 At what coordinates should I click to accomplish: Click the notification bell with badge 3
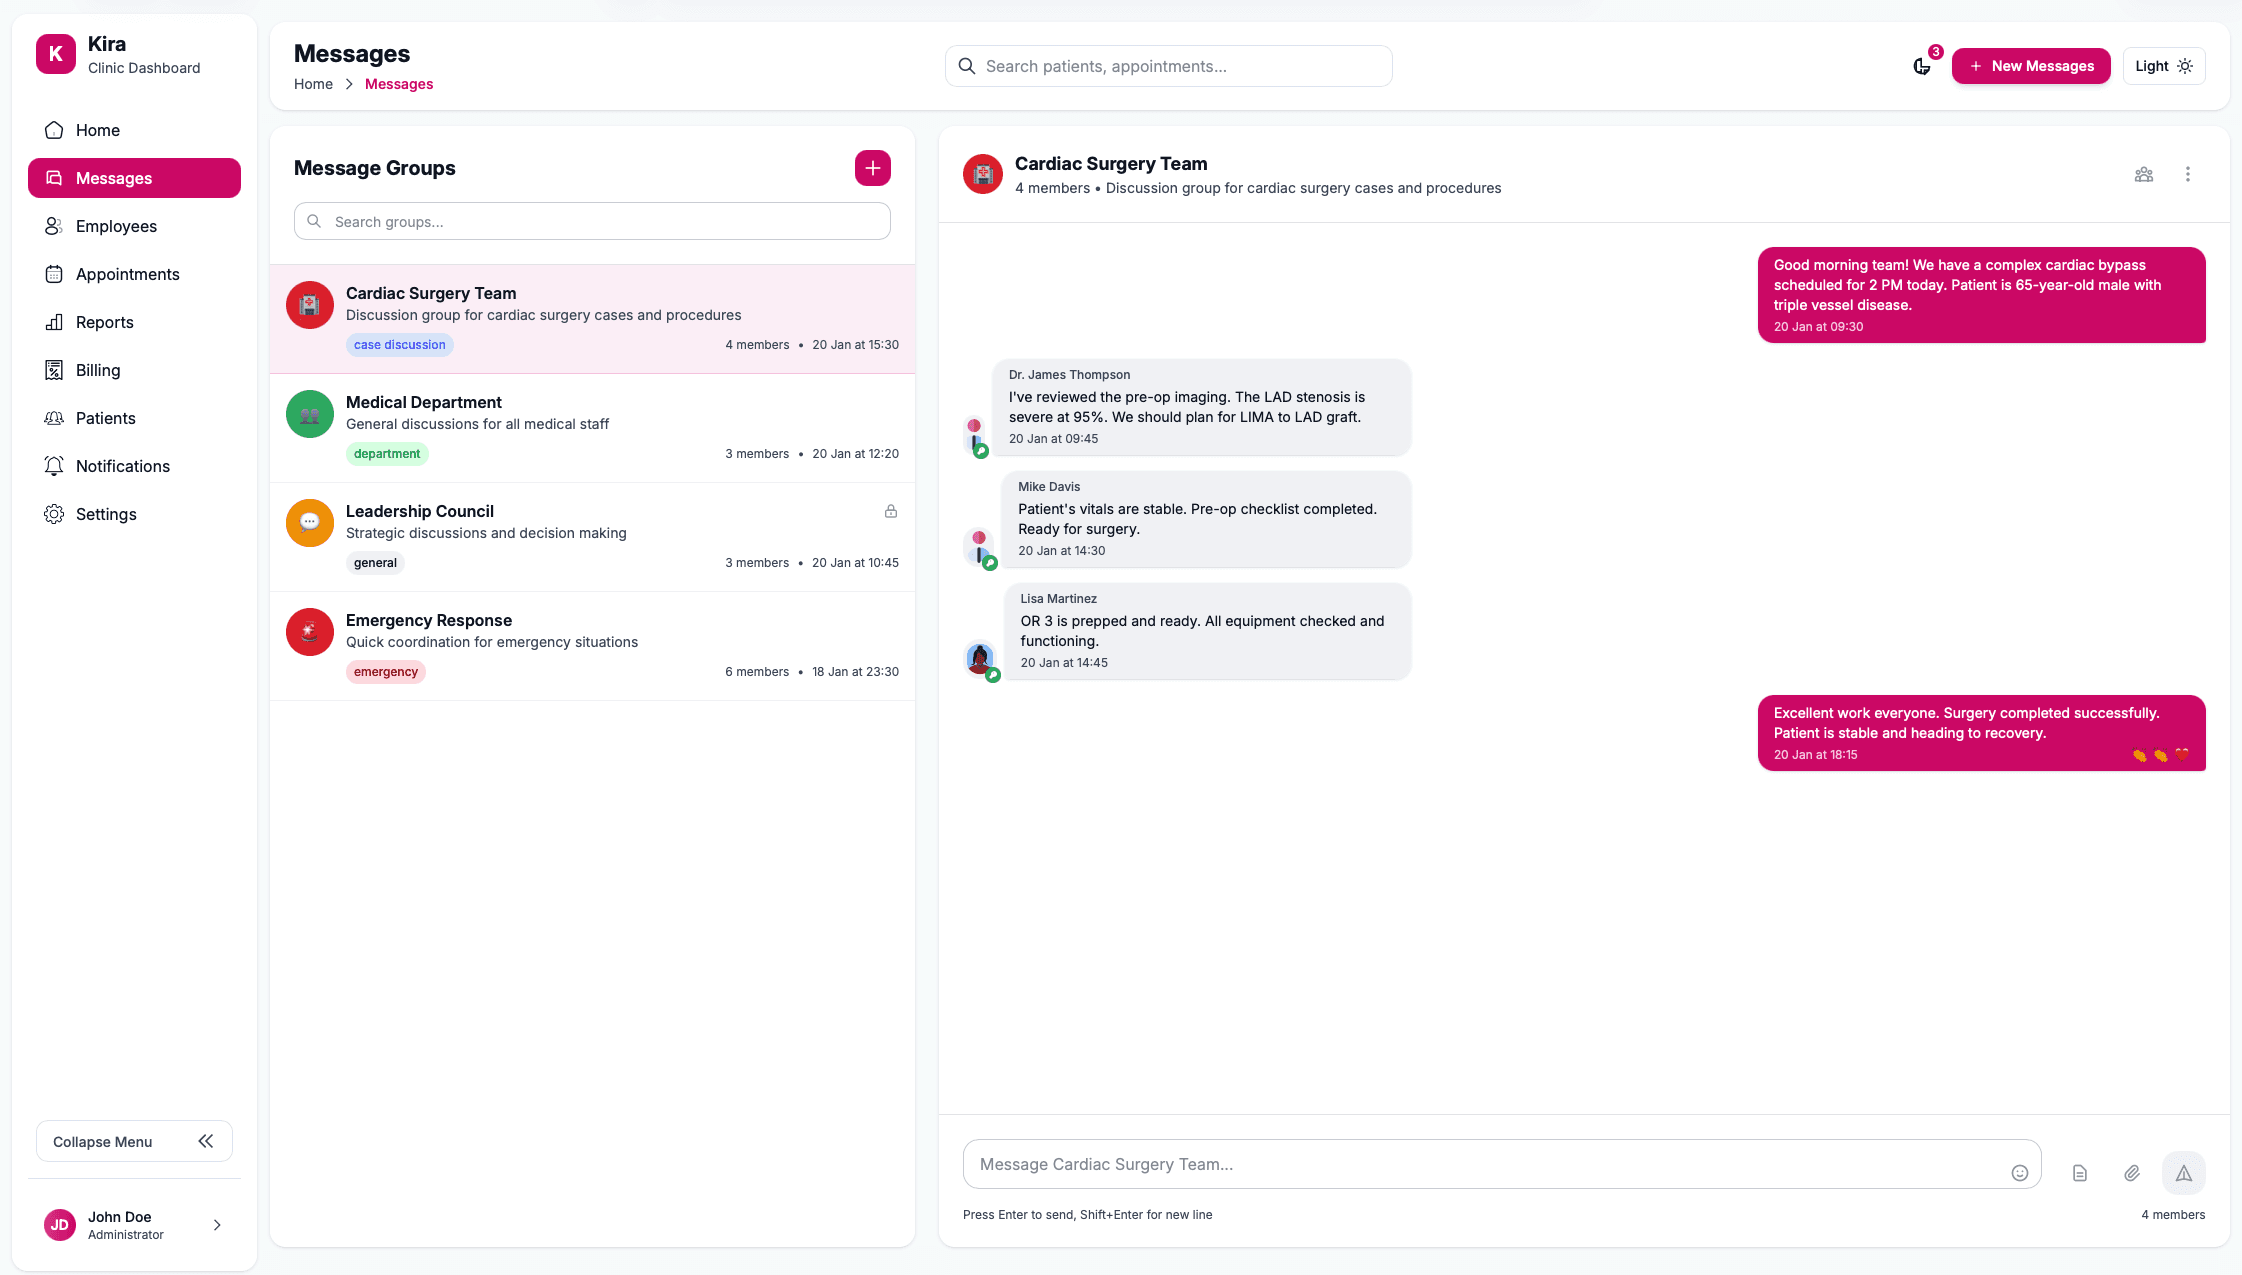pyautogui.click(x=1921, y=66)
